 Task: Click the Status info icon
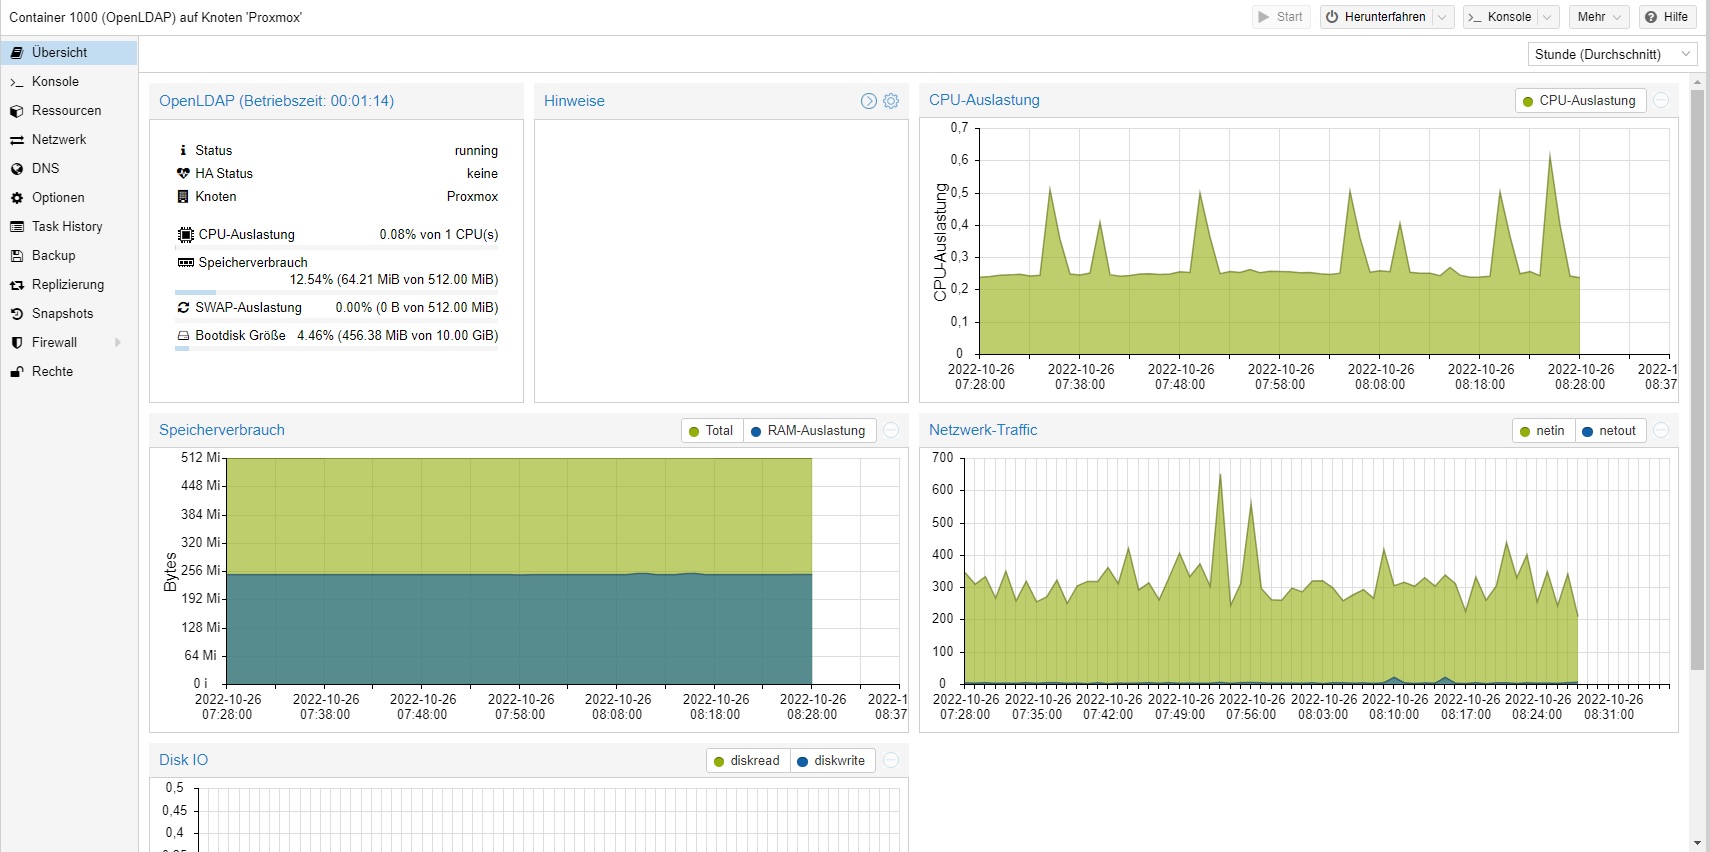pyautogui.click(x=183, y=150)
